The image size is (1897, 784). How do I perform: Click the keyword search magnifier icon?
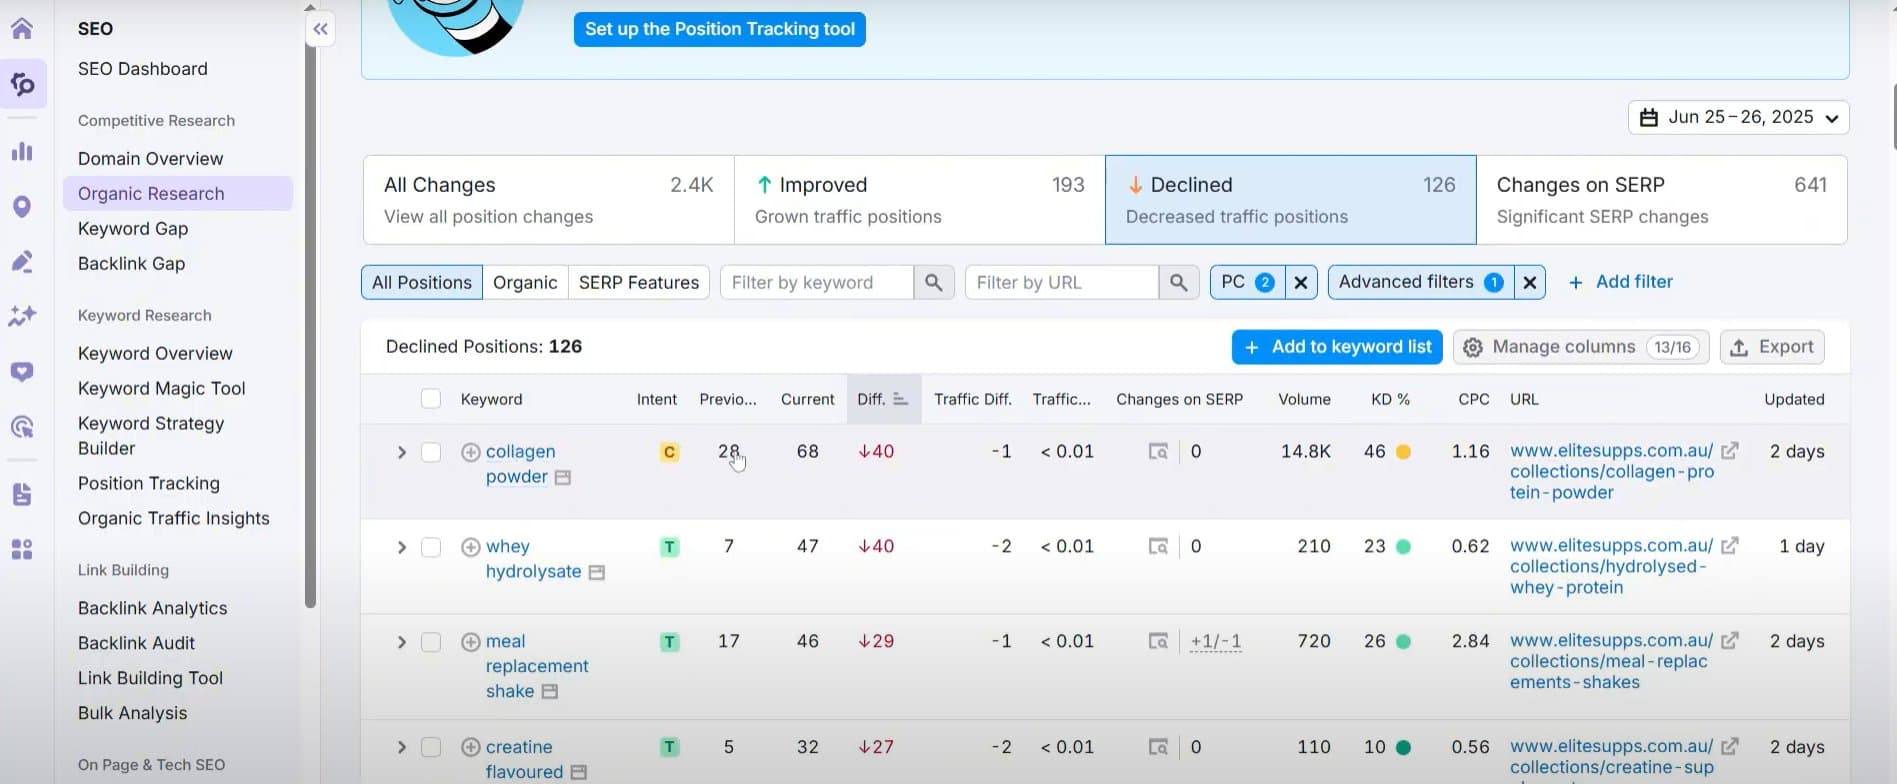(933, 283)
